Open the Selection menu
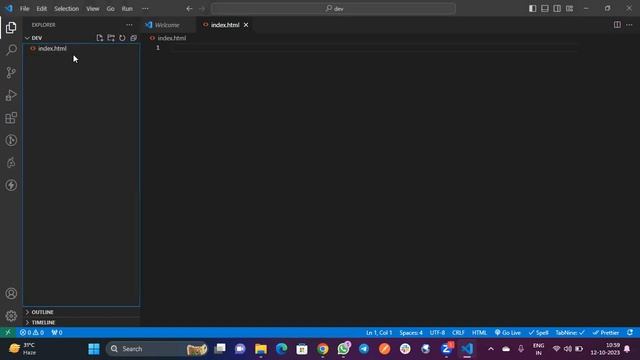Screen dimensions: 640x360 click(x=67, y=9)
